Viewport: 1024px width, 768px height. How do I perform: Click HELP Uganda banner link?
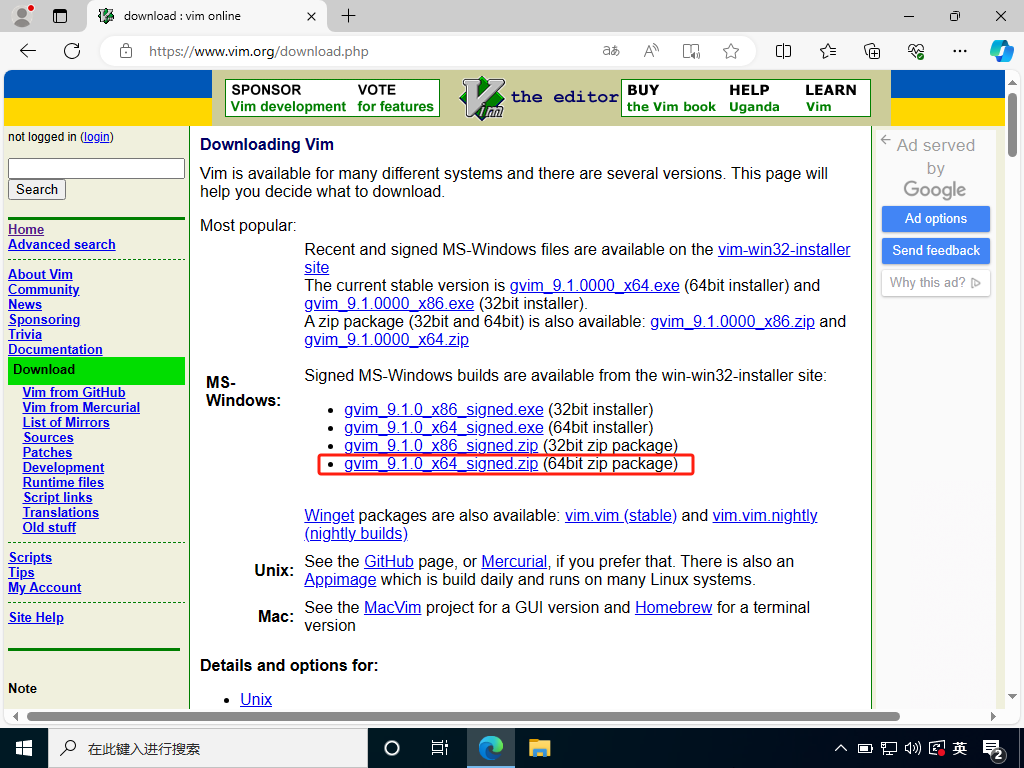point(754,98)
